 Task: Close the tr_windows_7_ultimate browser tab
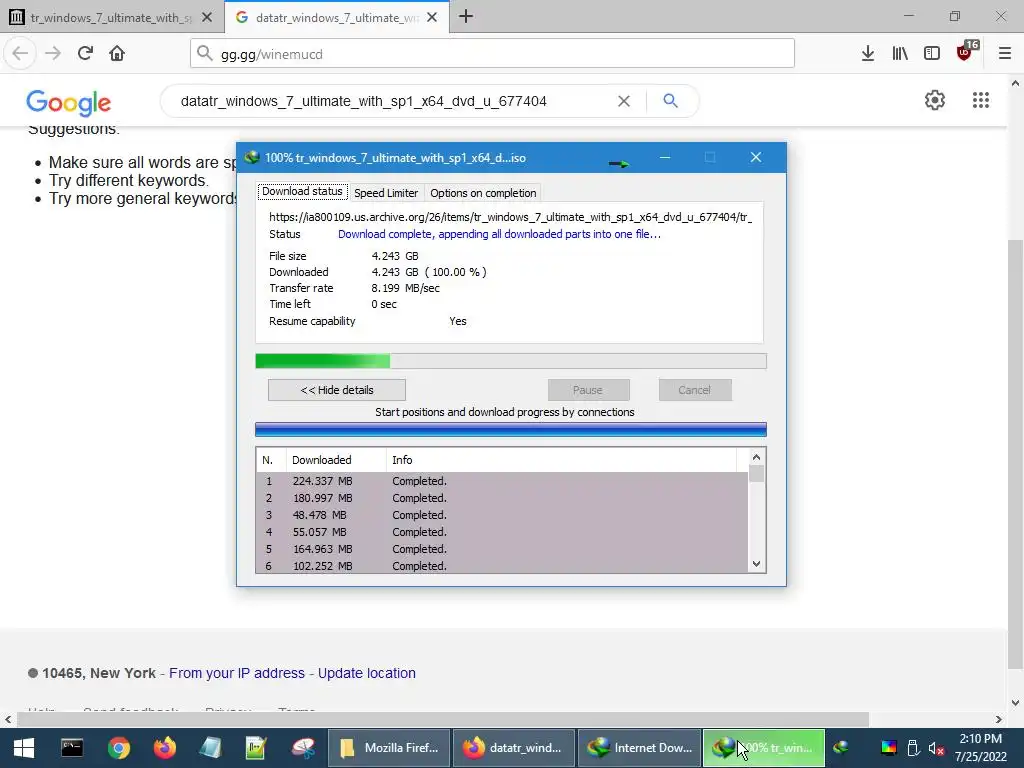[207, 18]
